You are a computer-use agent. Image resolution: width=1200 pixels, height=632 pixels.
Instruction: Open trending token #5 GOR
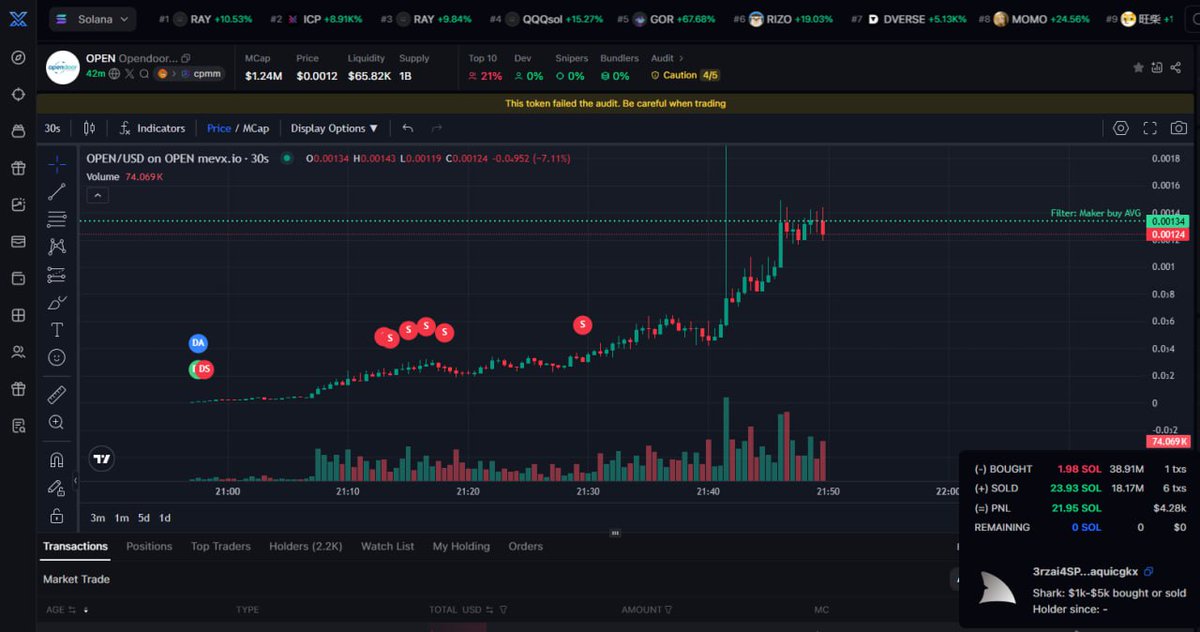(x=666, y=19)
